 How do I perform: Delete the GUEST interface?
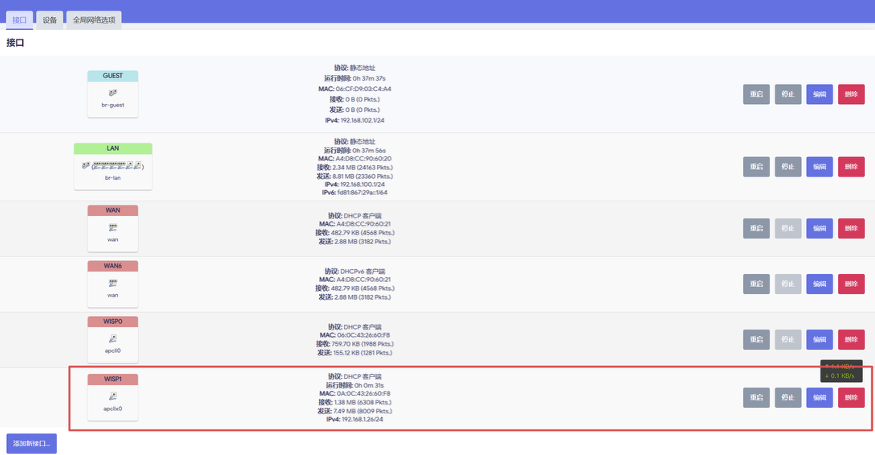click(x=851, y=94)
